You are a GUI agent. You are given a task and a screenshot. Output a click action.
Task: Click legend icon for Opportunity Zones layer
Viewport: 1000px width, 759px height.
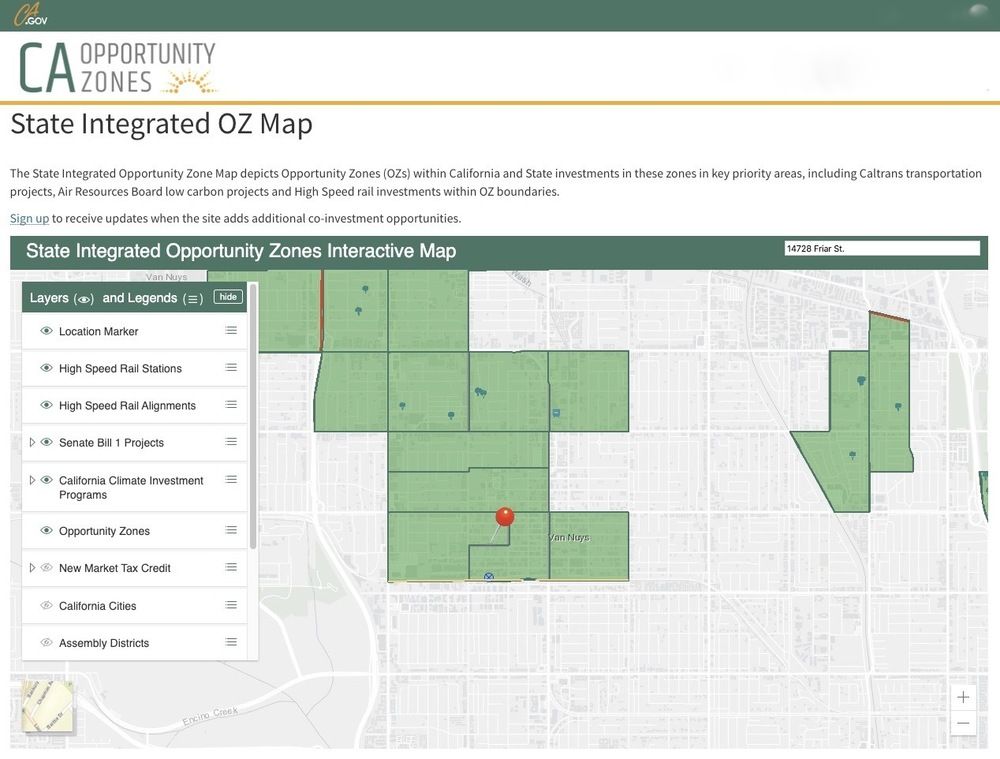tap(231, 530)
